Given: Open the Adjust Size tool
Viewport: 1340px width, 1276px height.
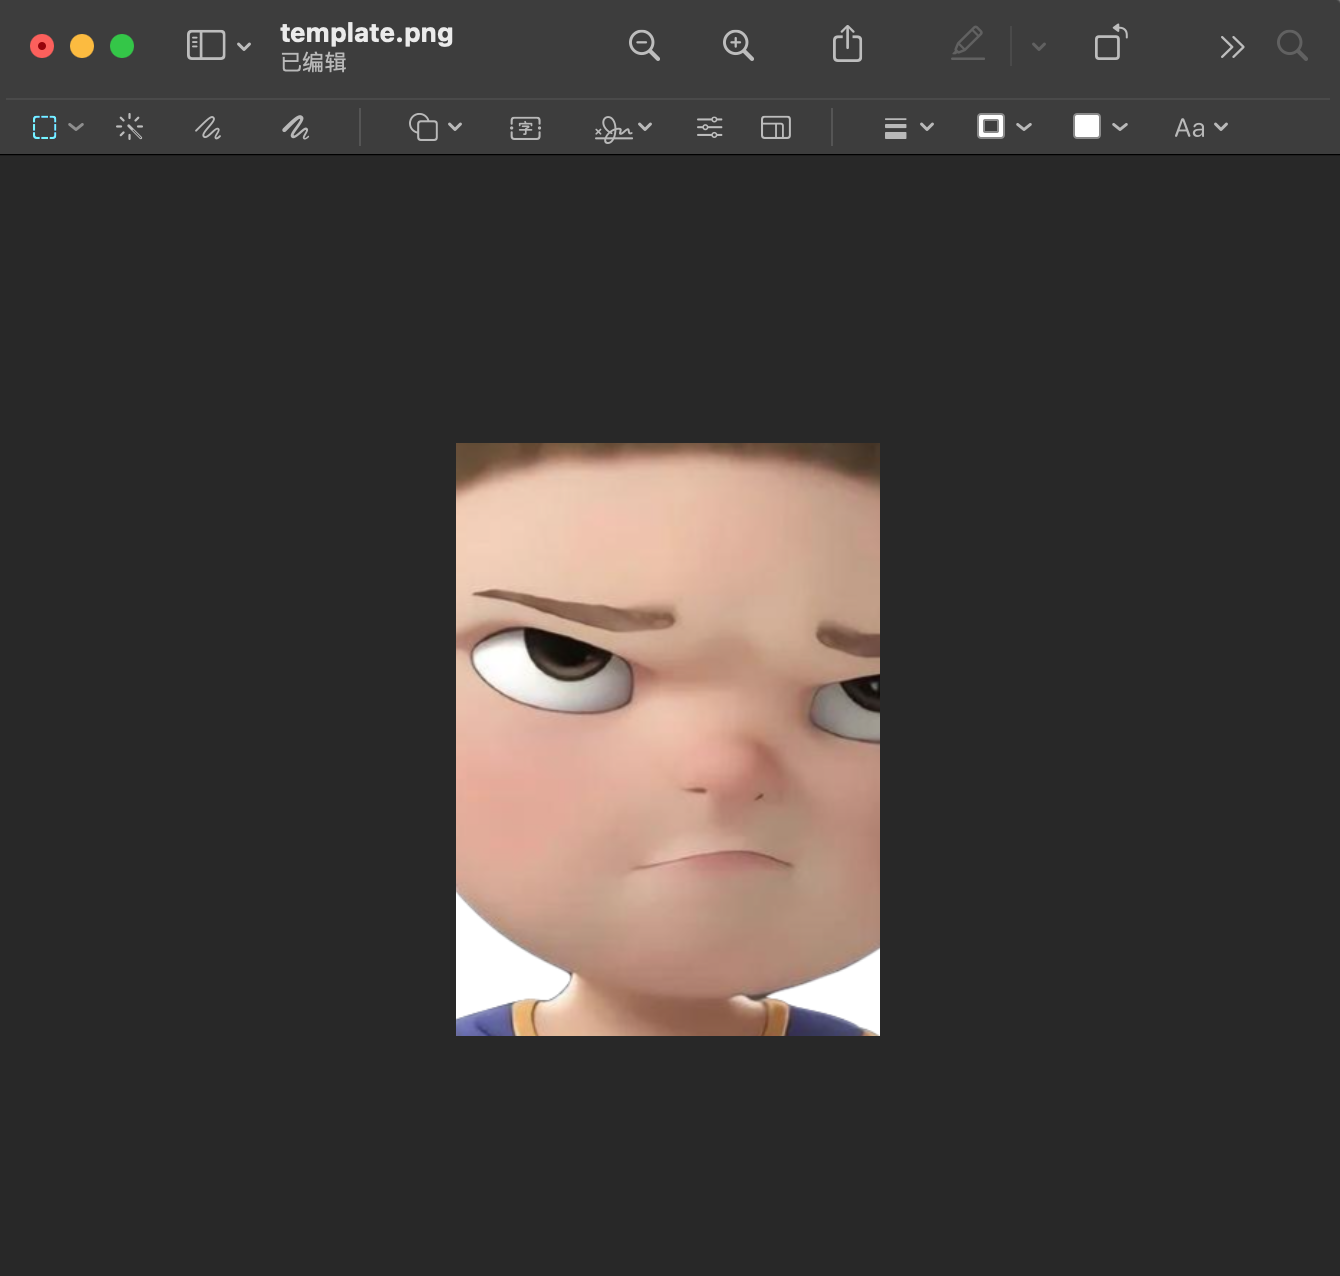Looking at the screenshot, I should pos(776,127).
